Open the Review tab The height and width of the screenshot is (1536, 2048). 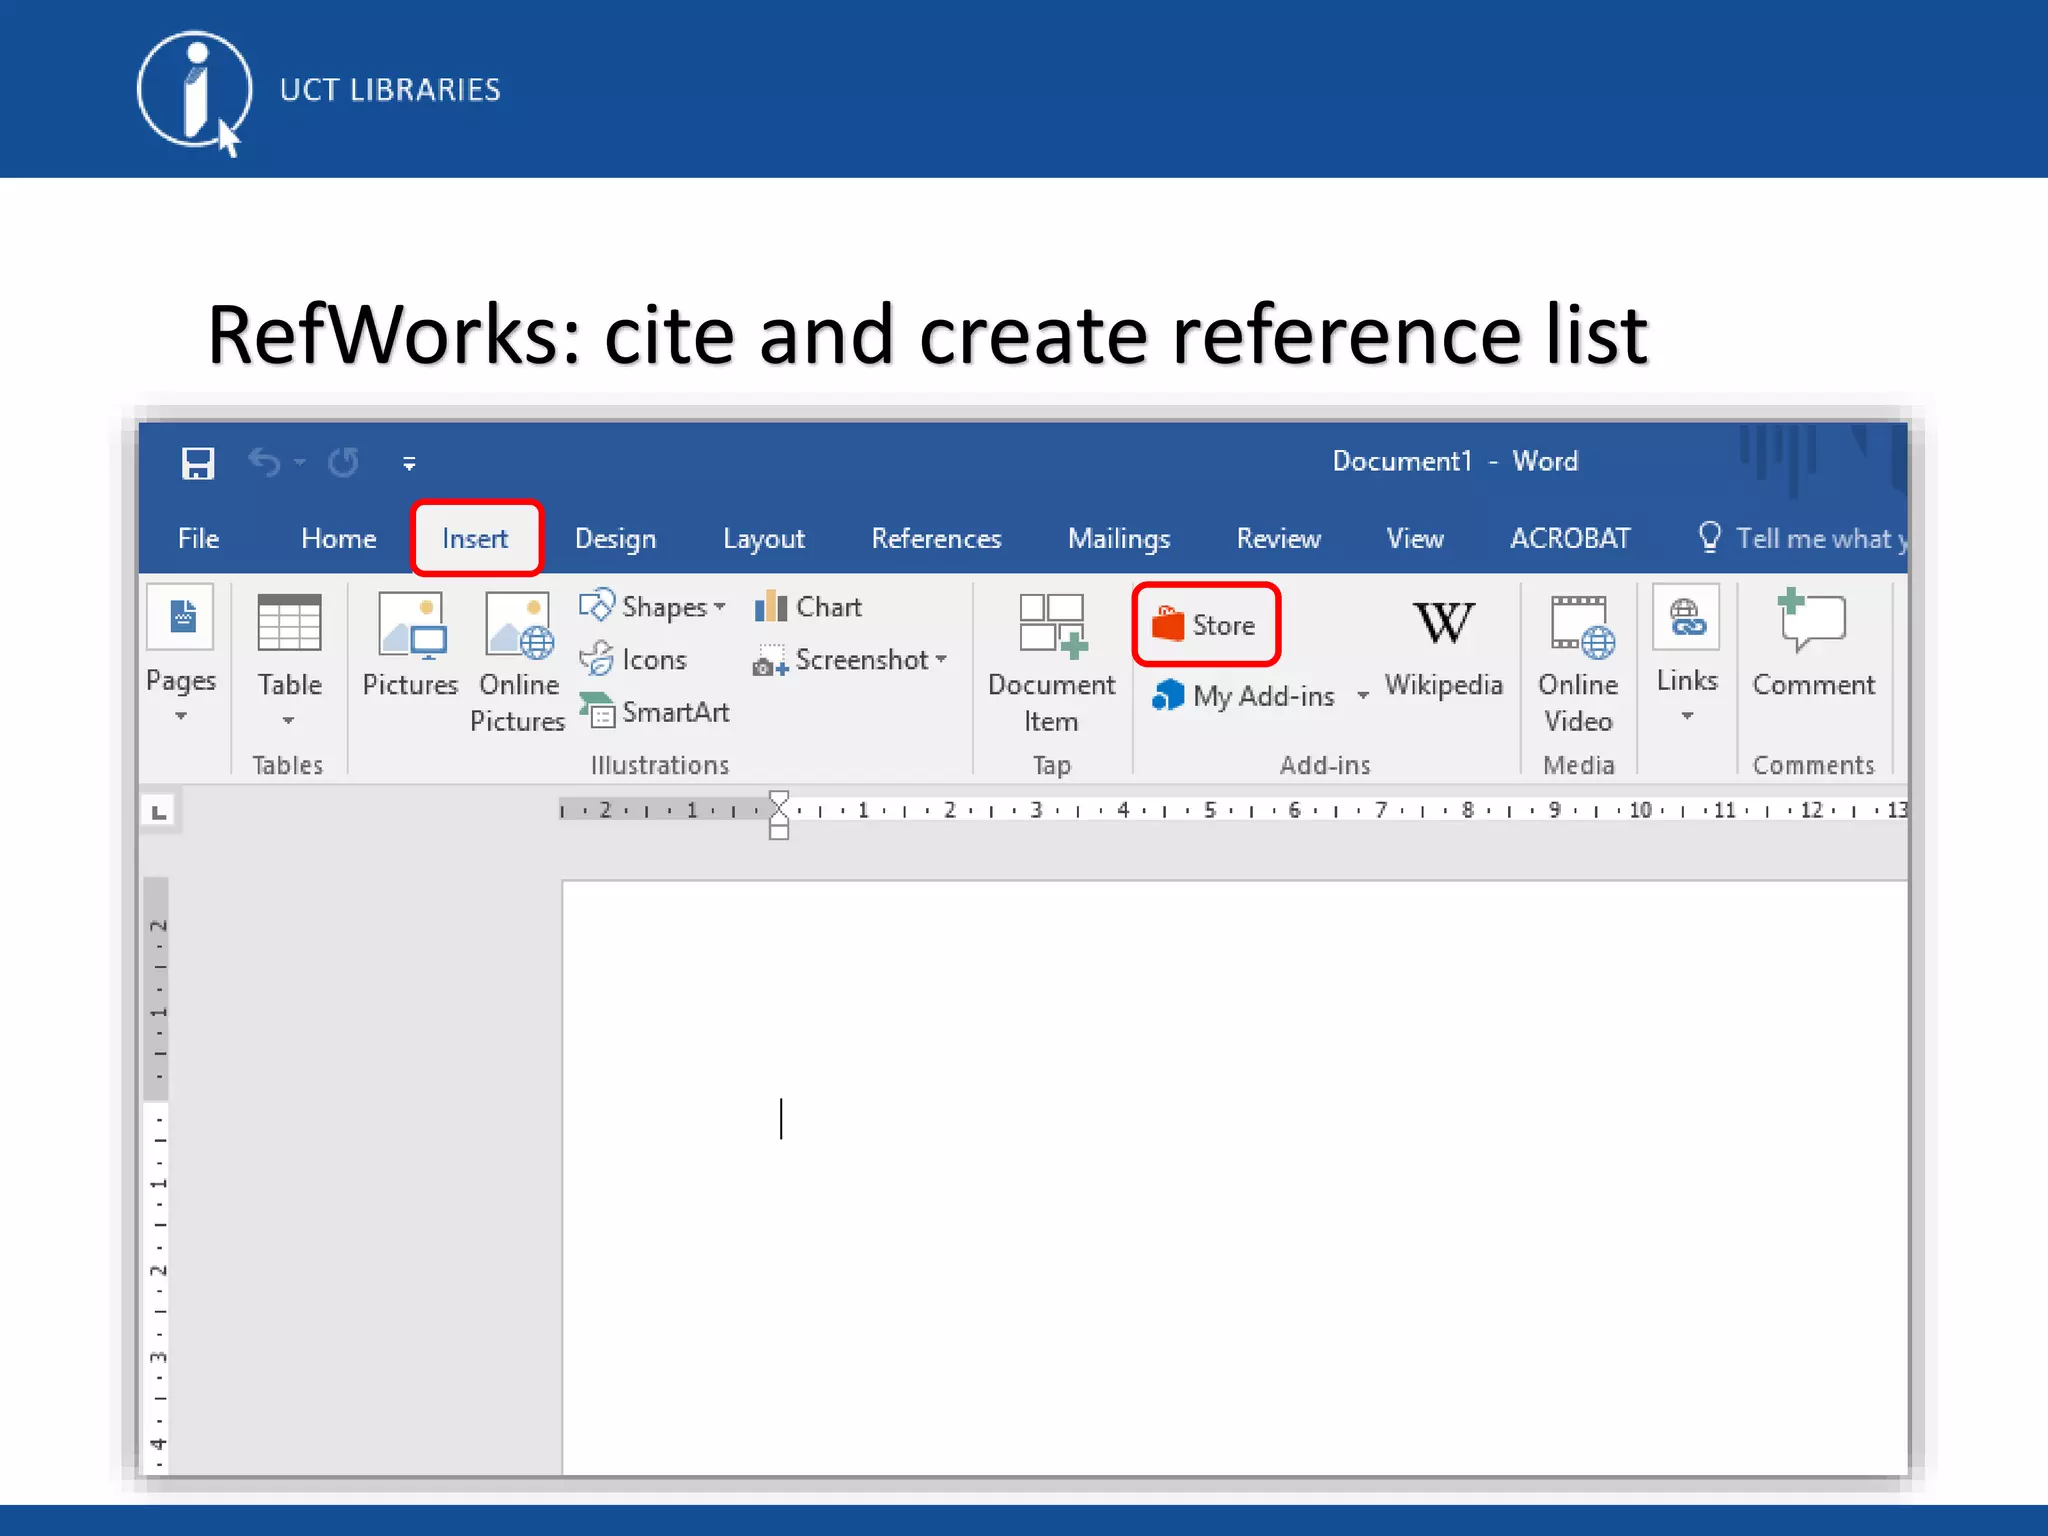tap(1279, 538)
